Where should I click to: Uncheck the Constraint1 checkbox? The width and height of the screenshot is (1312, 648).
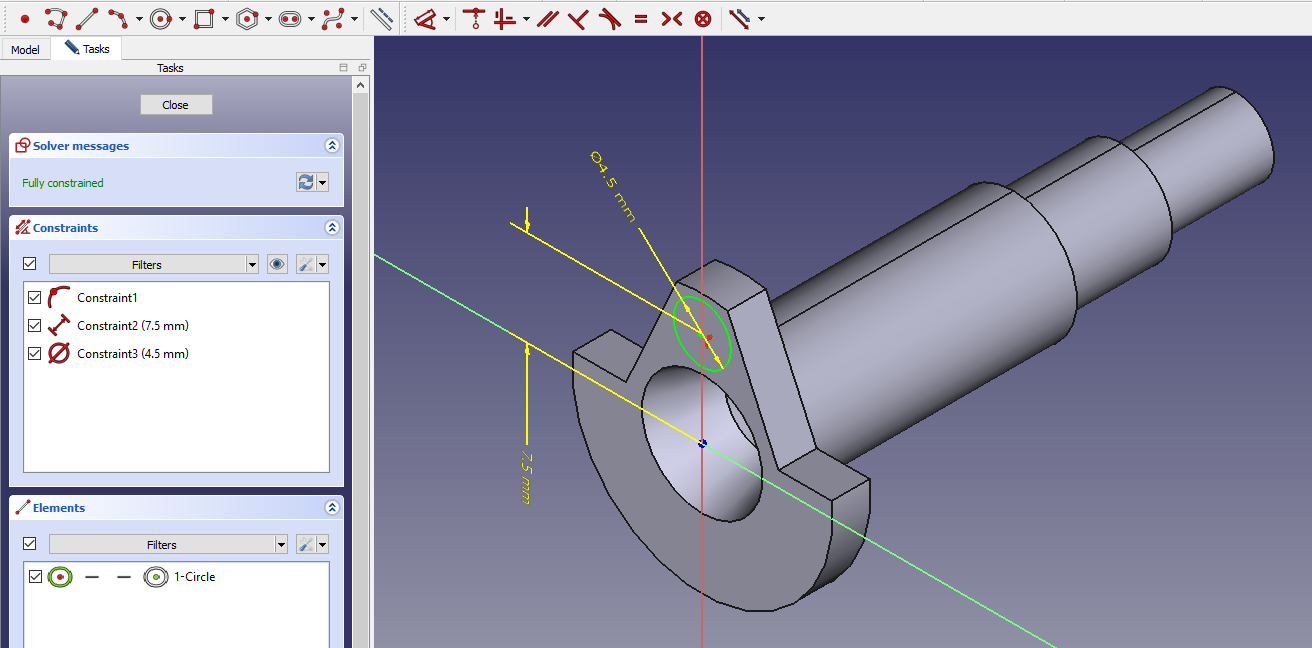tap(35, 297)
